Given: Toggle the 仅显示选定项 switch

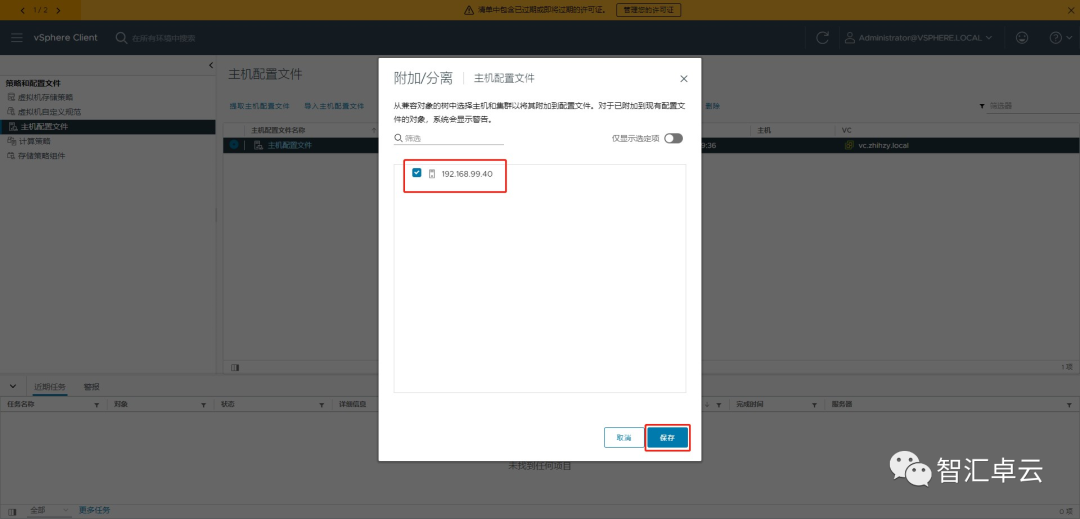Looking at the screenshot, I should [x=674, y=138].
